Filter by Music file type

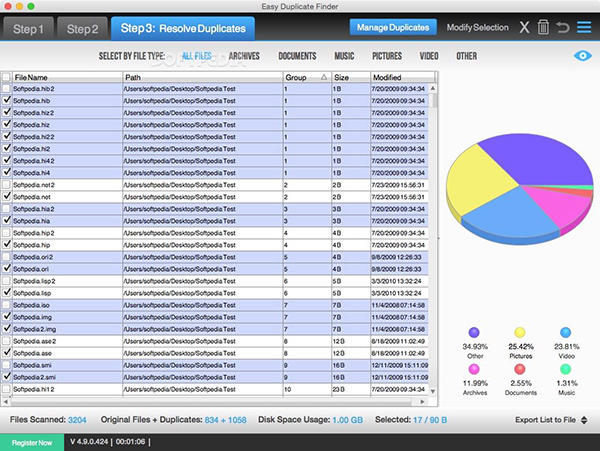point(344,56)
